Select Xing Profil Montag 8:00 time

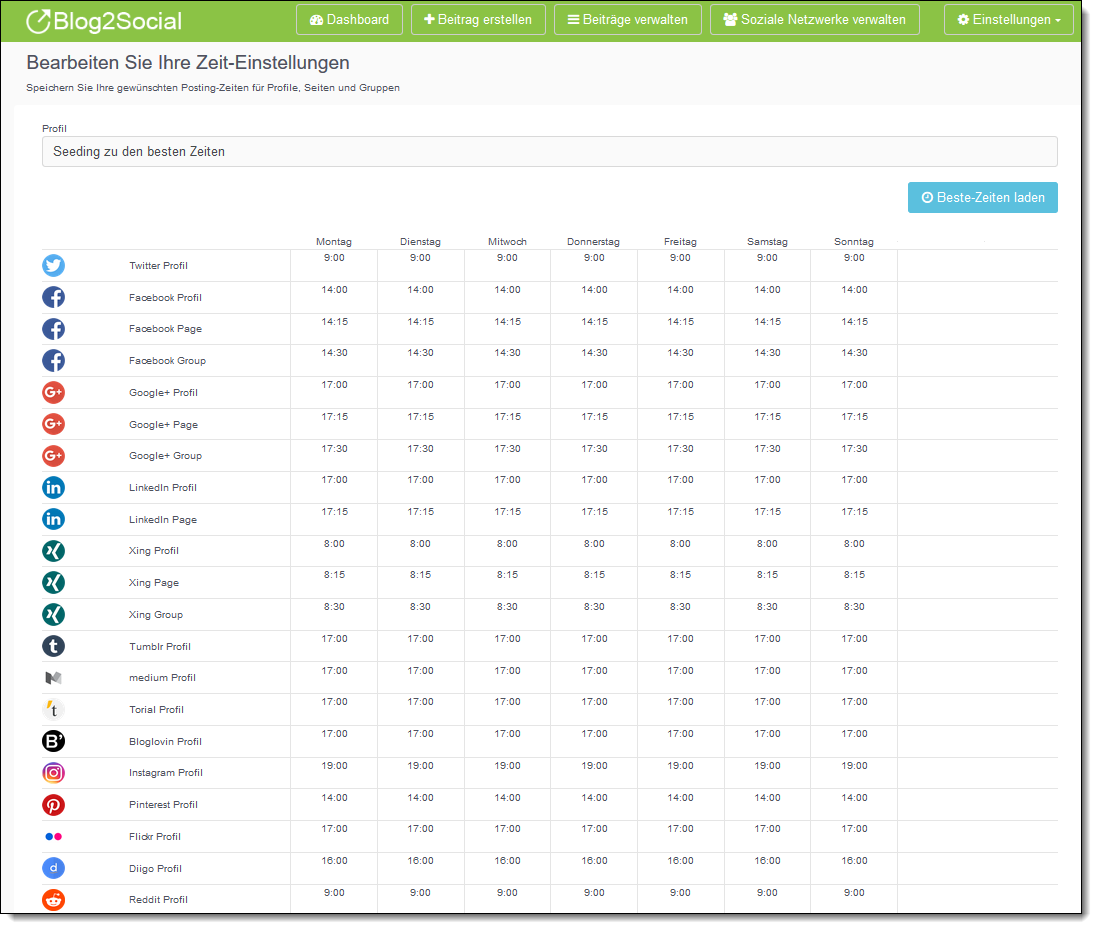pyautogui.click(x=334, y=544)
